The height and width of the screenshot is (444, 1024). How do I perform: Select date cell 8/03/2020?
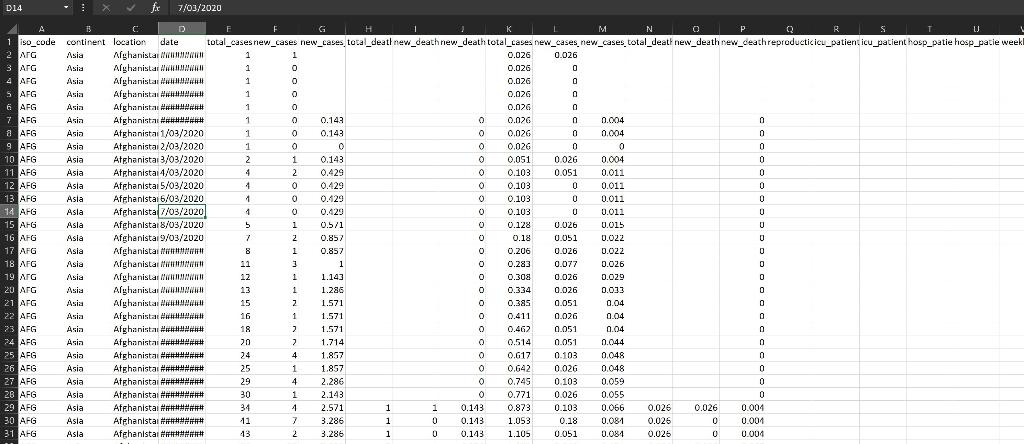182,225
